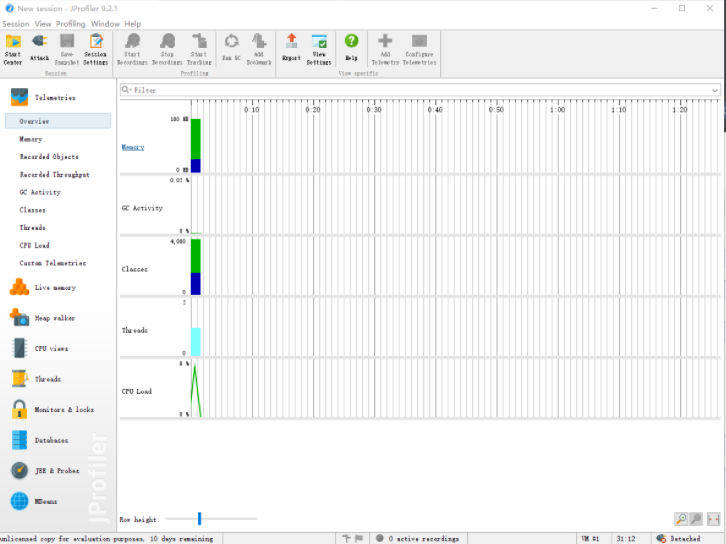The width and height of the screenshot is (726, 544).
Task: Select Recorded Objects item
Action: (49, 156)
